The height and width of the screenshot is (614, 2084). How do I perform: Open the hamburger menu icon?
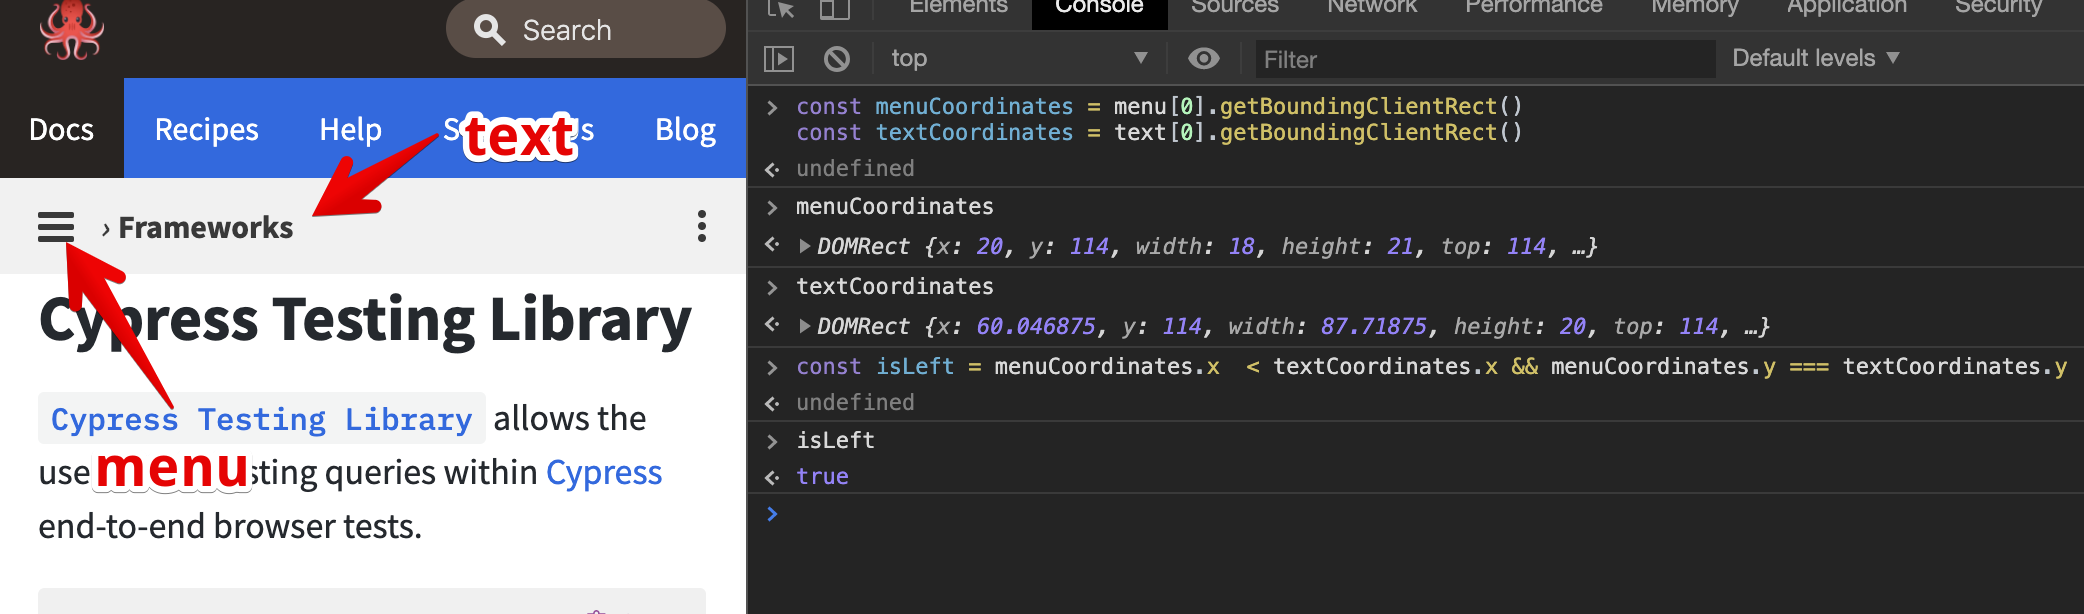pos(56,227)
